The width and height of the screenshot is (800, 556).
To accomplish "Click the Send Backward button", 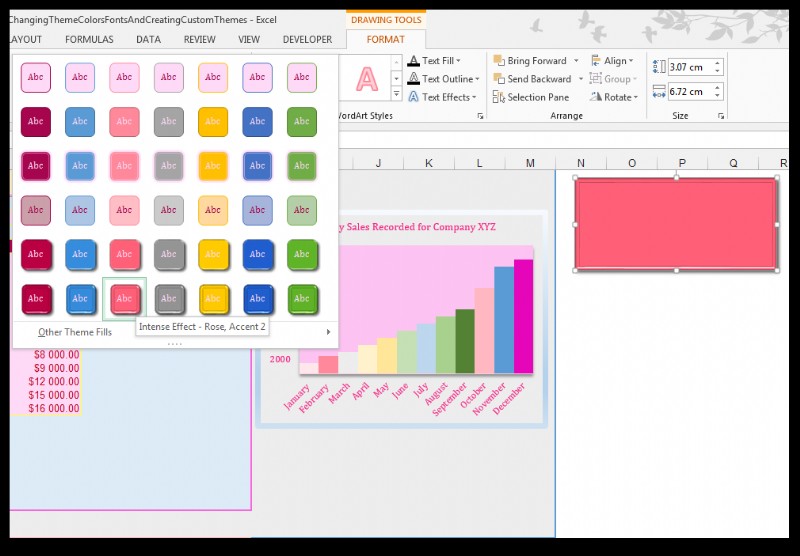I will [x=532, y=79].
